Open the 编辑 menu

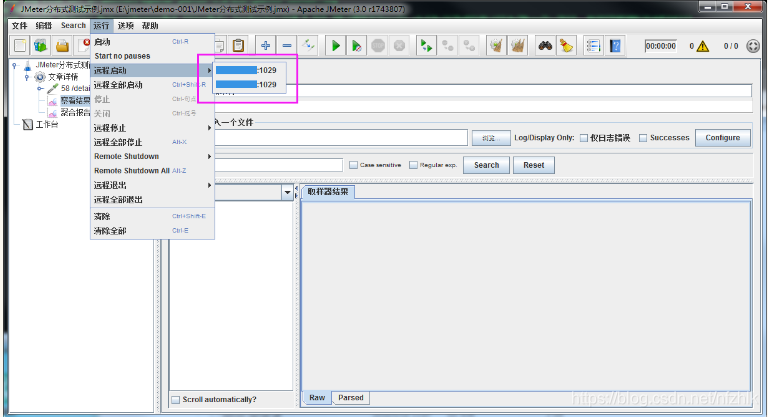click(44, 25)
